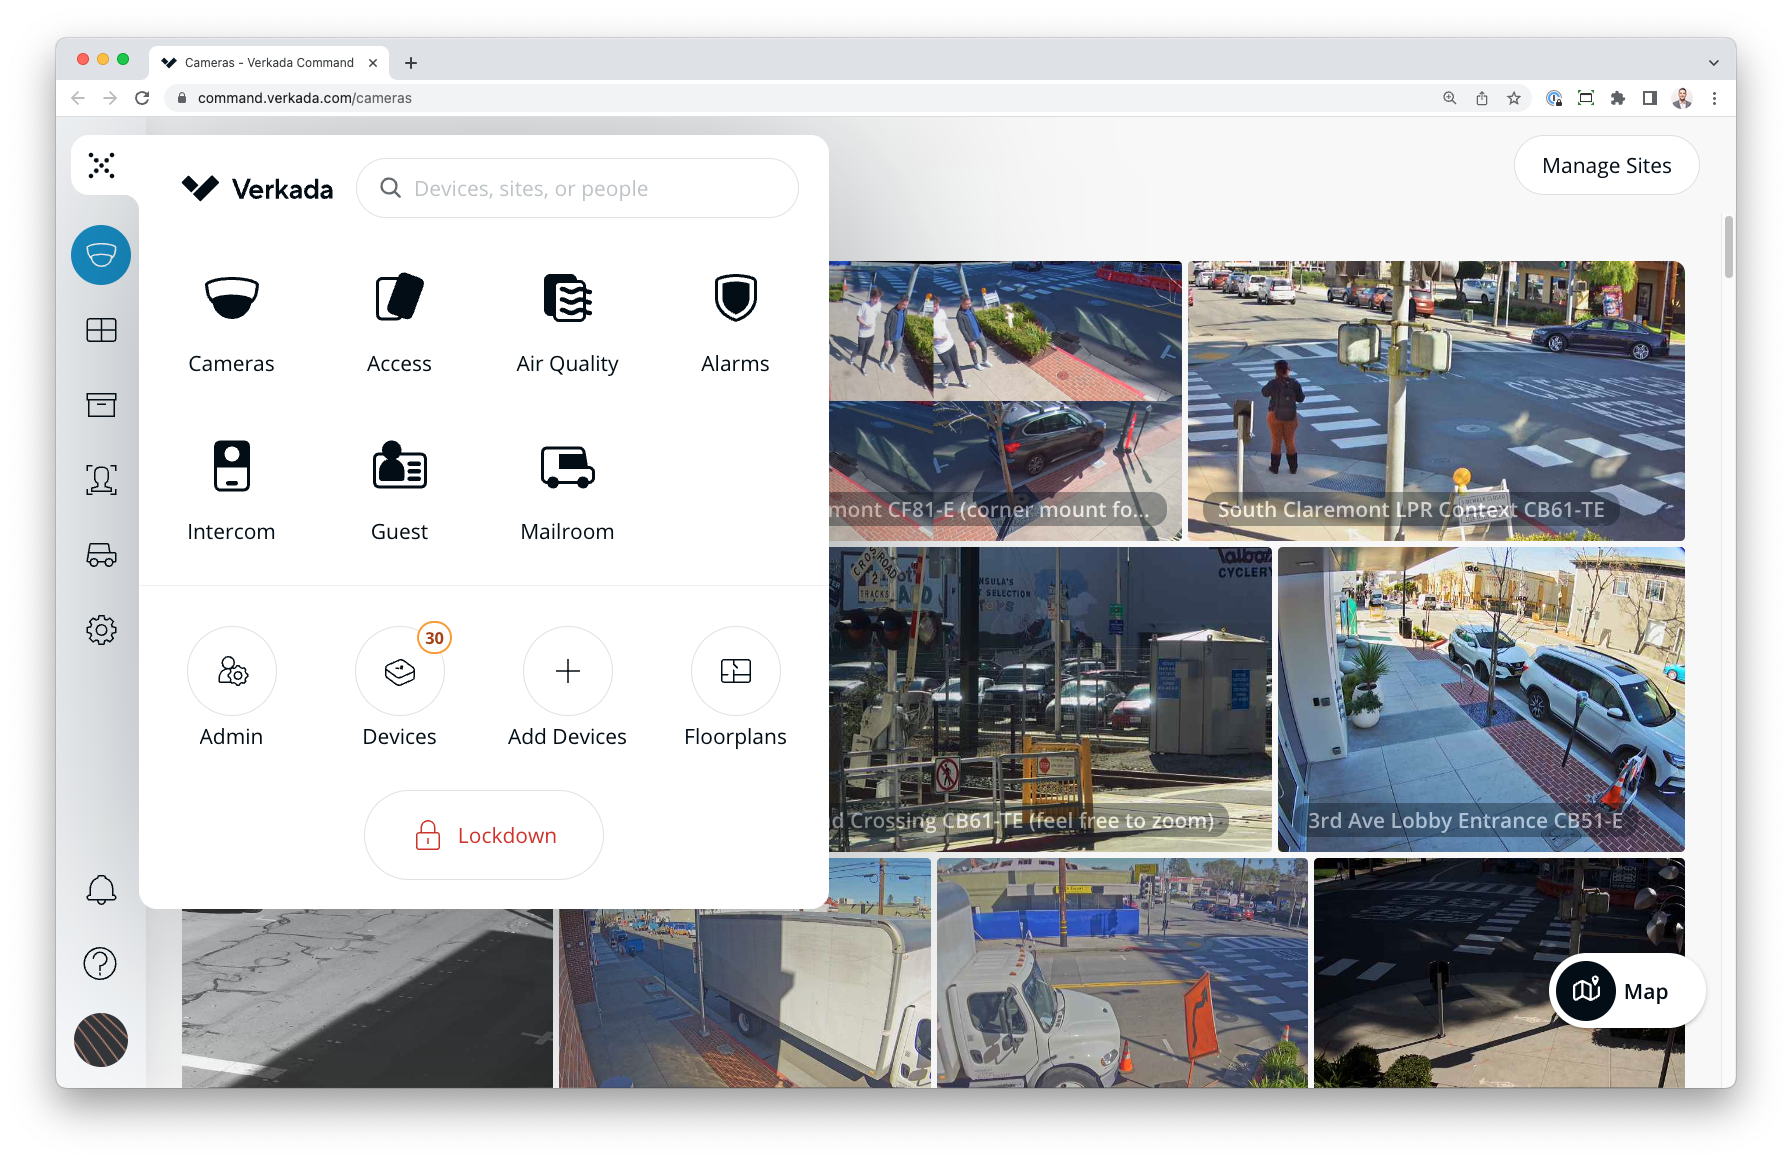Open the Alarms section

click(735, 322)
